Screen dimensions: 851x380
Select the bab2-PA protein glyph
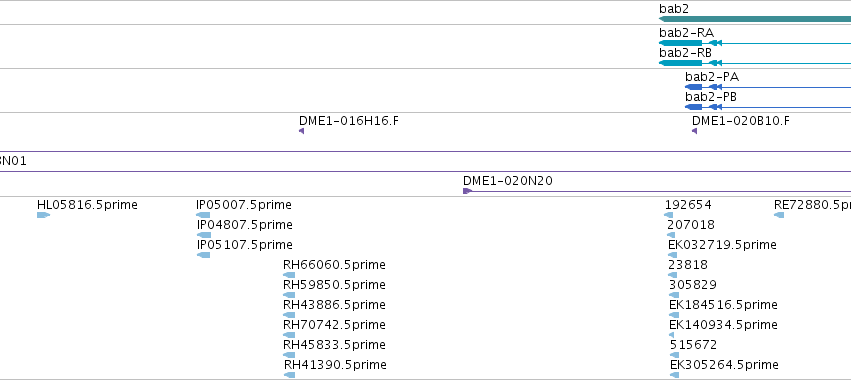768,87
